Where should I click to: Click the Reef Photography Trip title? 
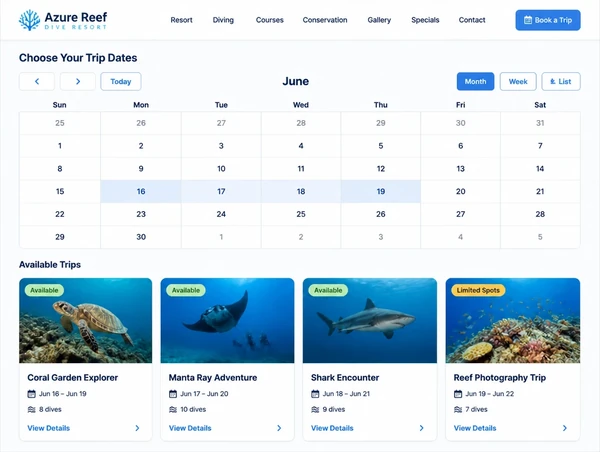tap(500, 378)
